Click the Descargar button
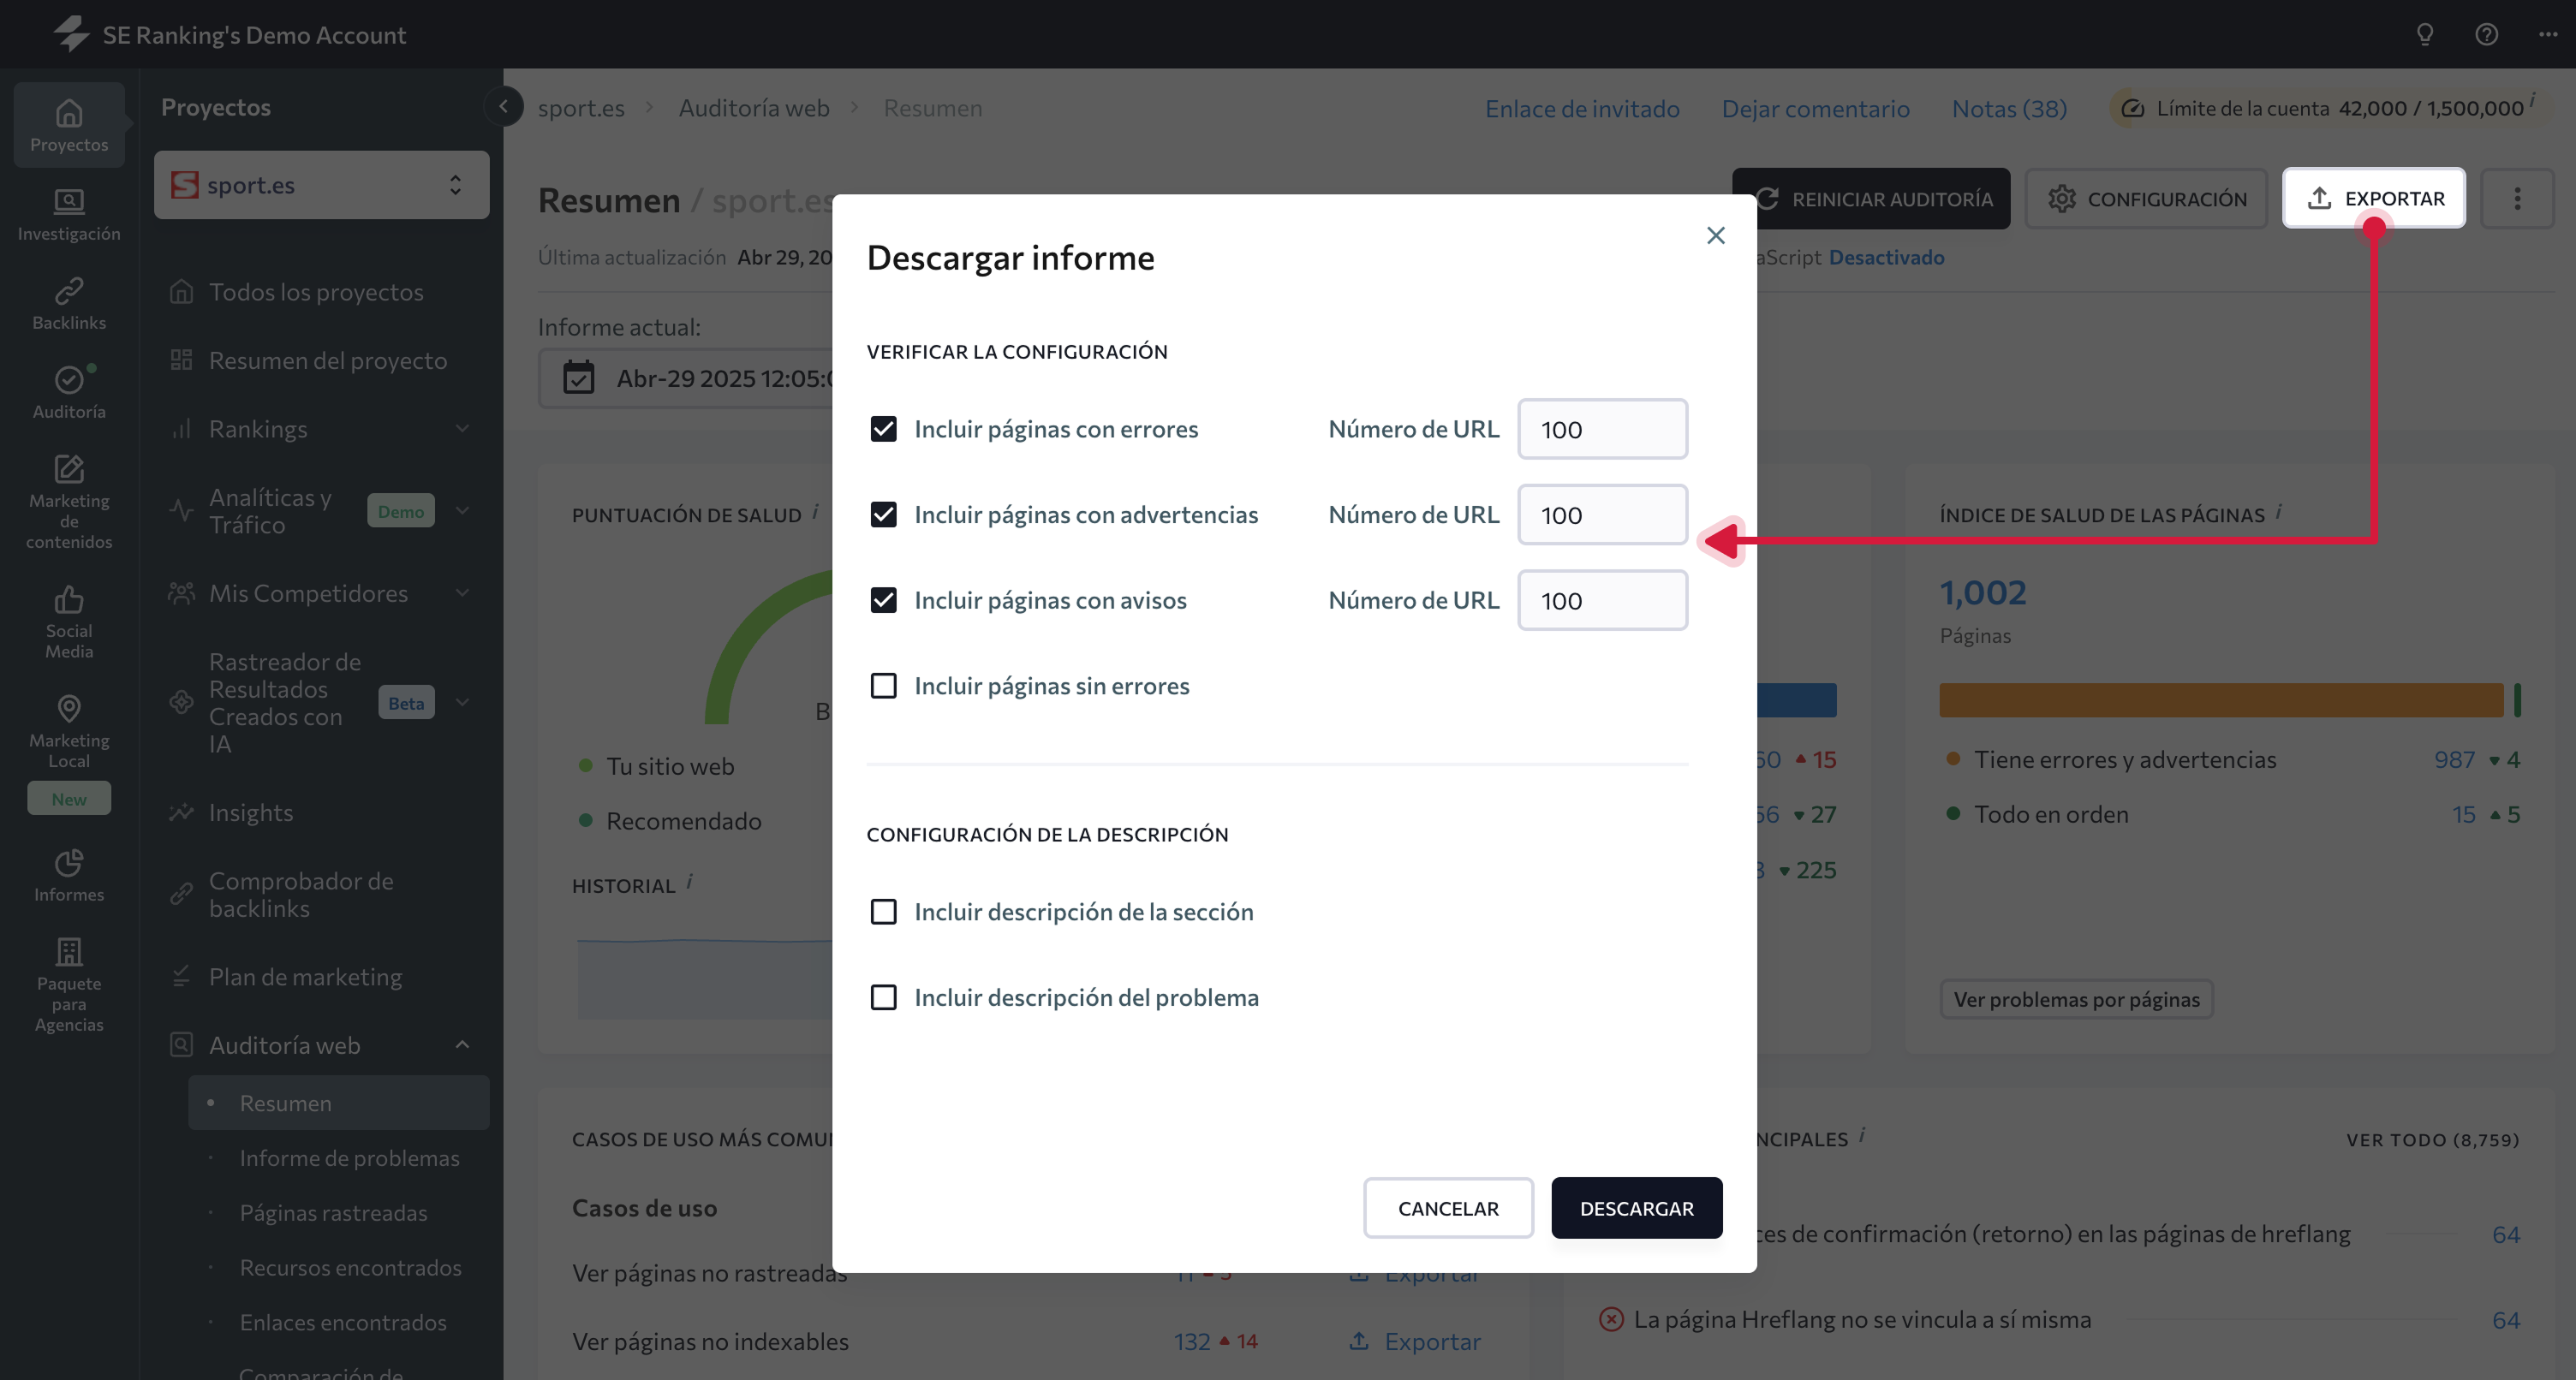 click(x=1636, y=1208)
